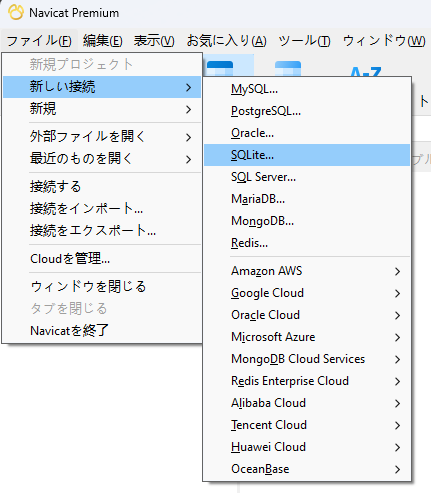Image resolution: width=431 pixels, height=493 pixels.
Task: Expand 最近のものを開く submenu
Action: tap(102, 159)
